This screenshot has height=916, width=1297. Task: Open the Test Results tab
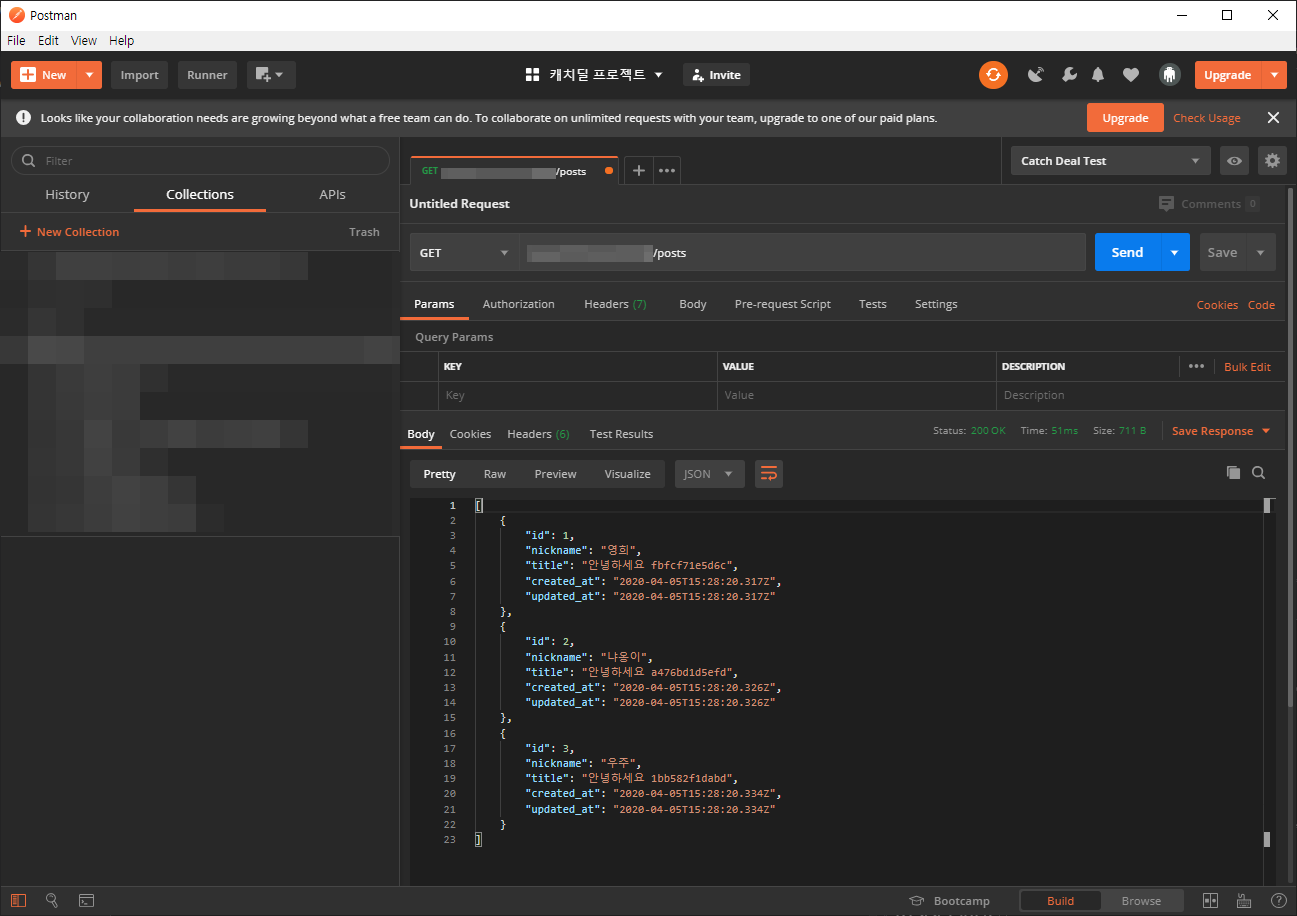(621, 434)
